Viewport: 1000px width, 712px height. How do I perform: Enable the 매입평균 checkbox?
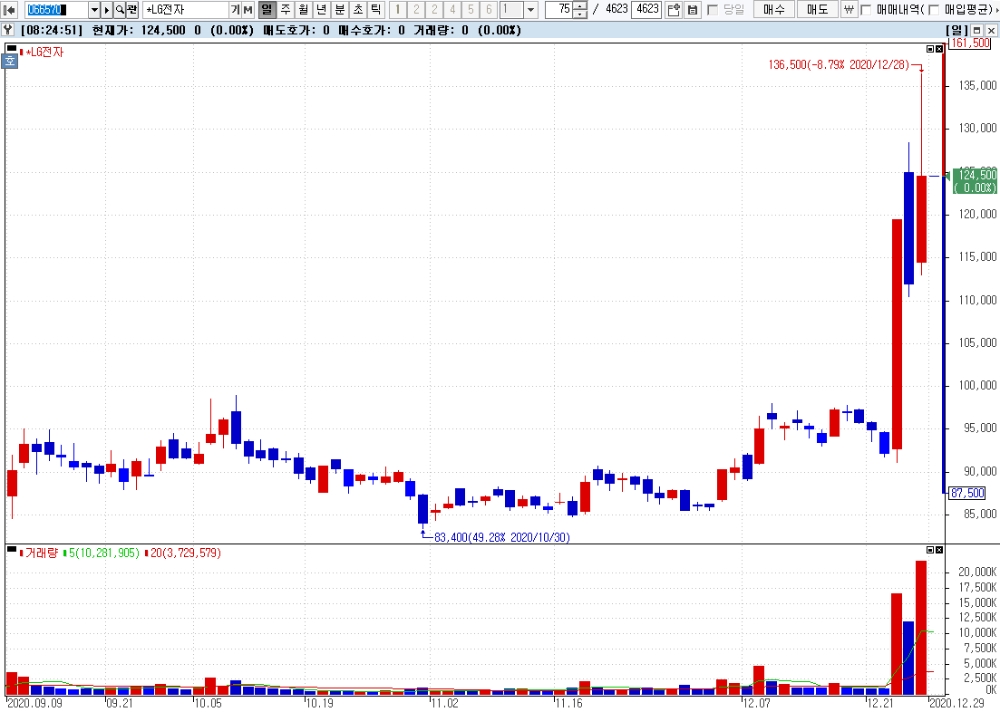933,10
